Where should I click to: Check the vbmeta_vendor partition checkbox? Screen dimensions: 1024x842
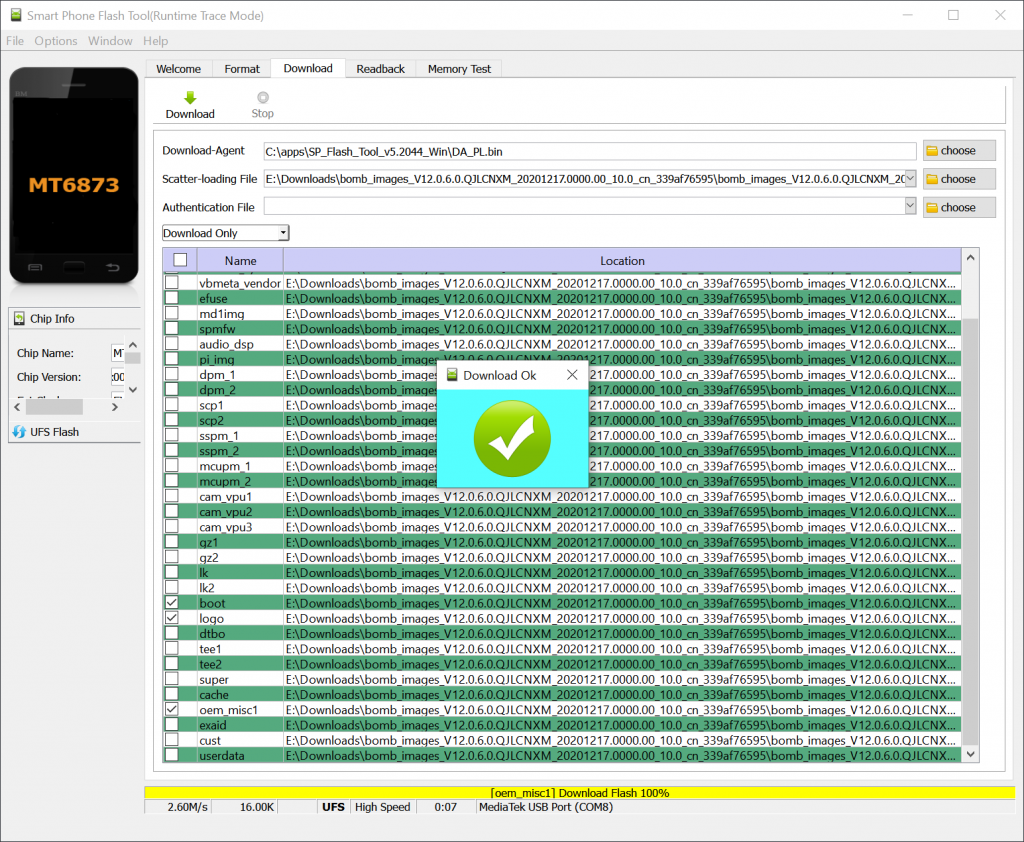click(x=172, y=283)
